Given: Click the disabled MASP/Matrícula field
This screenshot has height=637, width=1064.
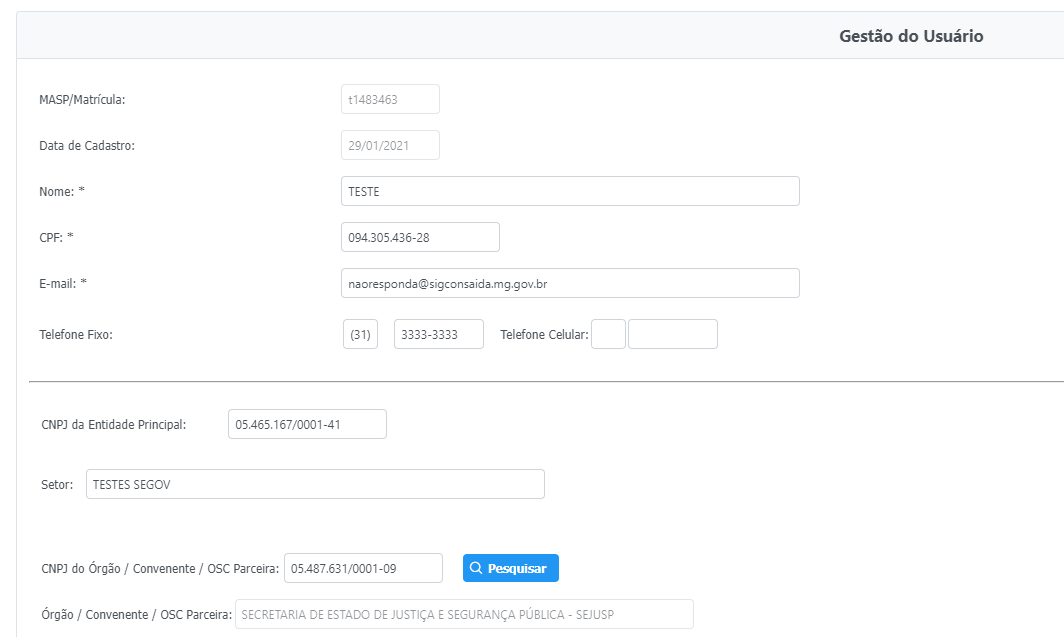Looking at the screenshot, I should click(390, 100).
